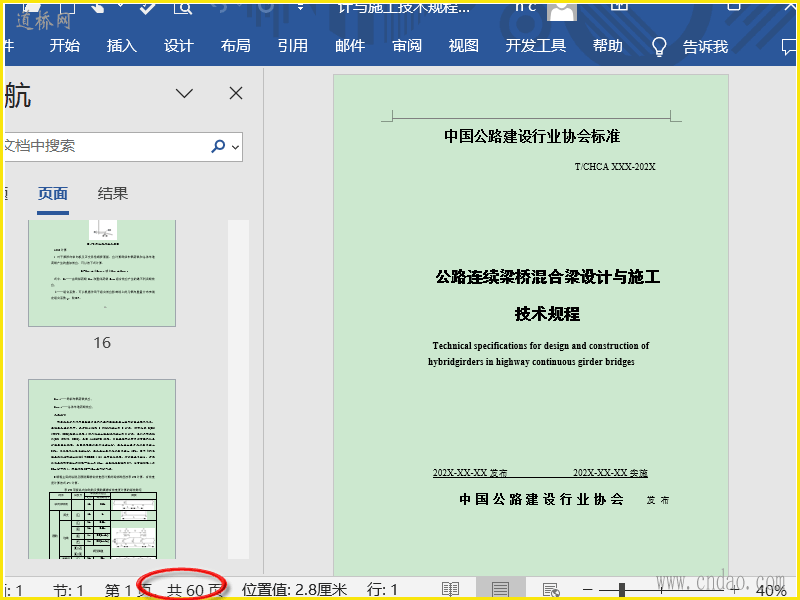Switch to Print Layout view
Screen dimensions: 800x600
click(501, 590)
